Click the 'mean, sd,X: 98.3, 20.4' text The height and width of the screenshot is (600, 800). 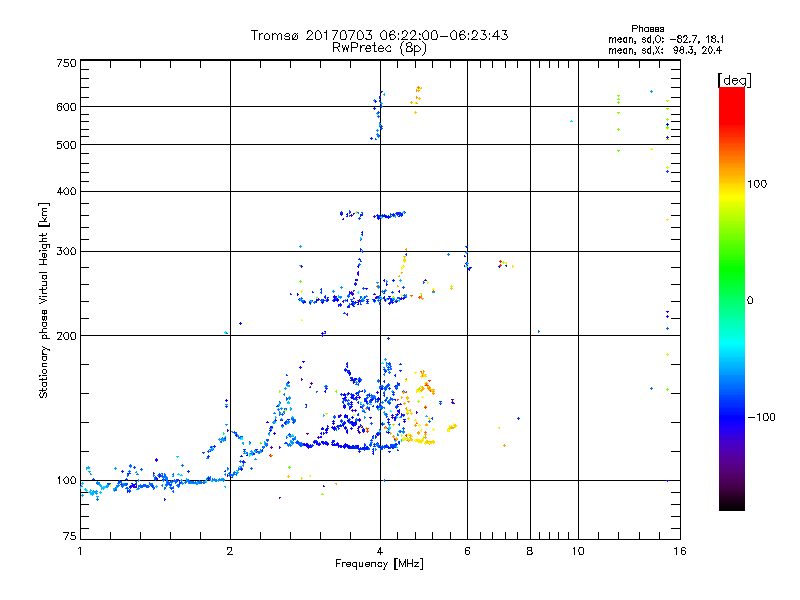pyautogui.click(x=665, y=50)
